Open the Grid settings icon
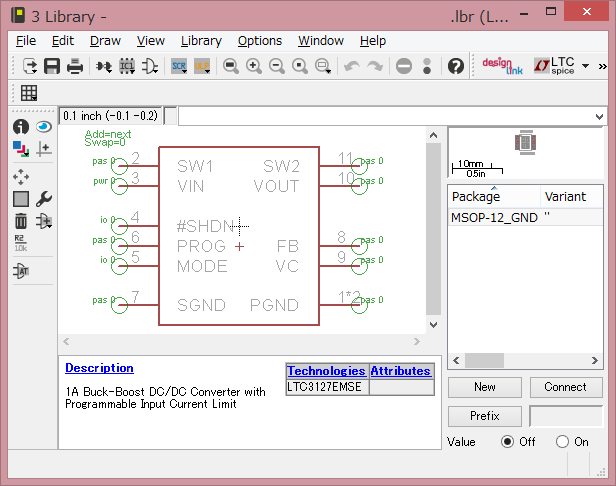The height and width of the screenshot is (486, 616). click(29, 93)
